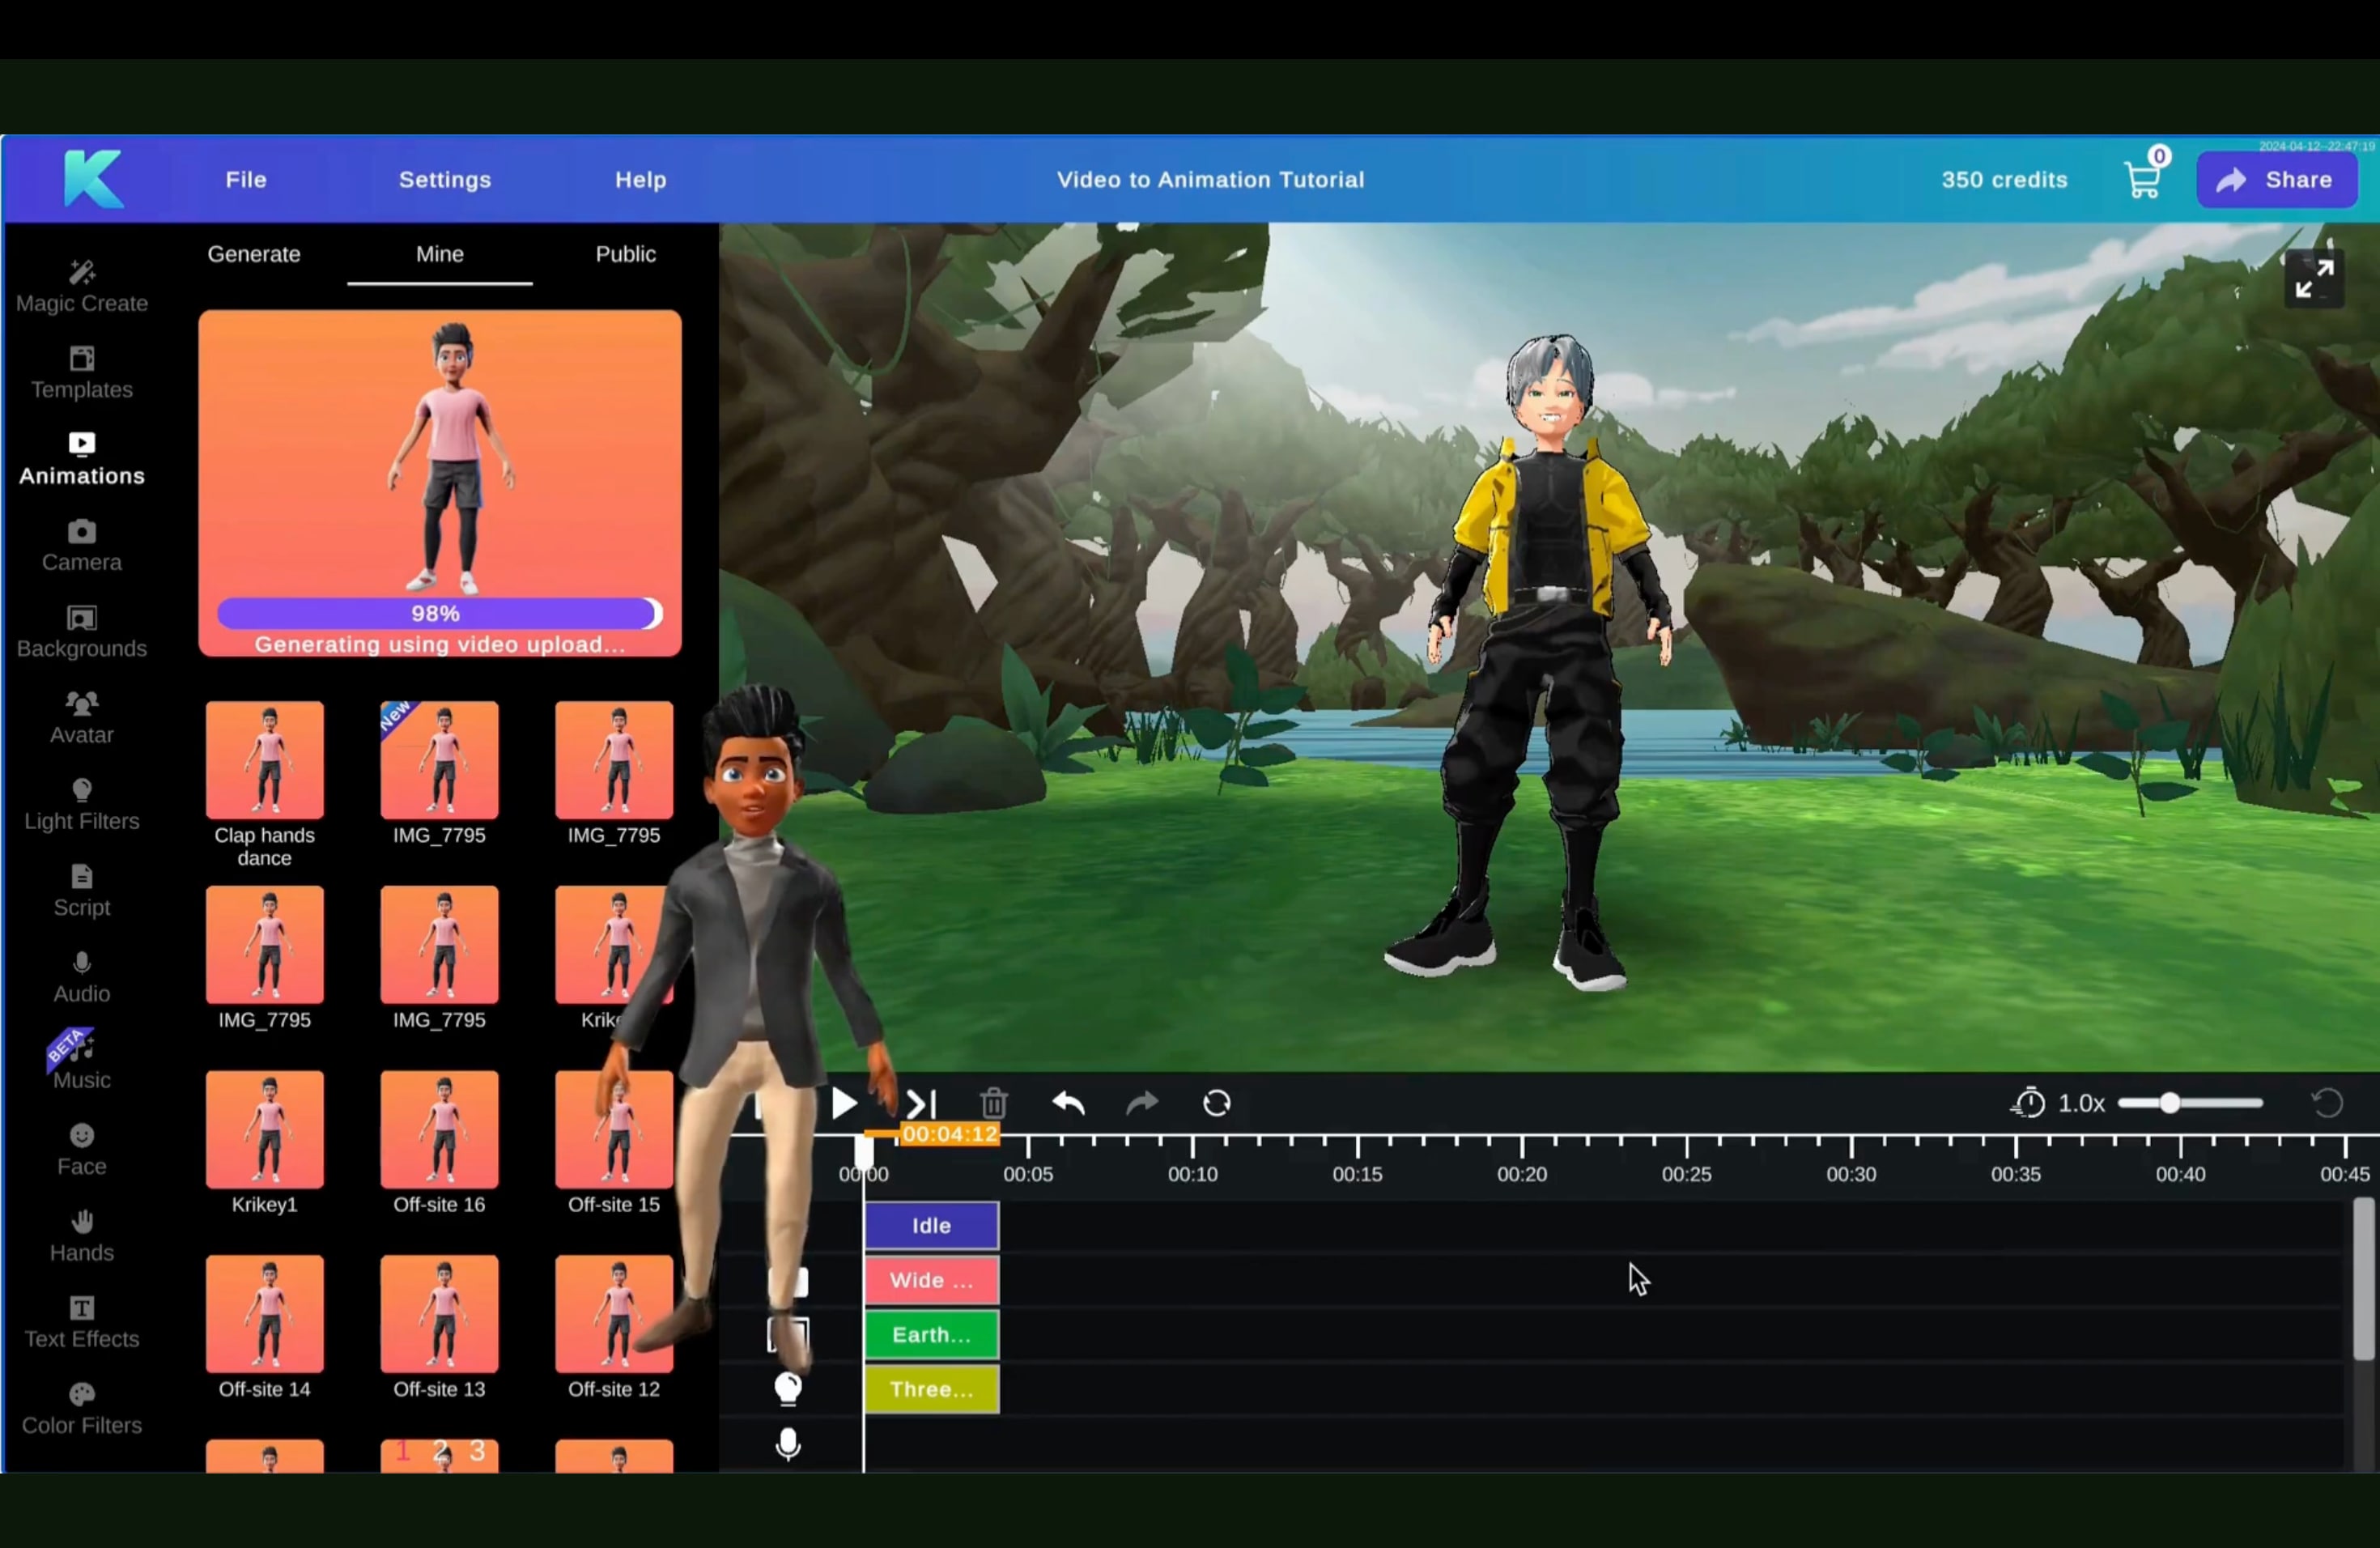Open the File menu
The height and width of the screenshot is (1548, 2380).
click(x=245, y=180)
